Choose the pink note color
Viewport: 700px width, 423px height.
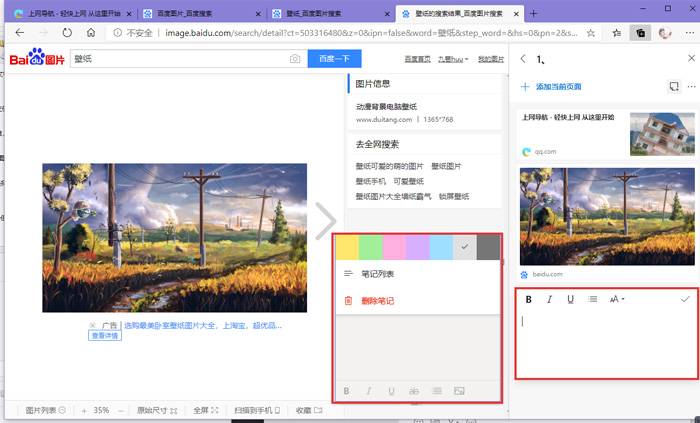click(394, 248)
